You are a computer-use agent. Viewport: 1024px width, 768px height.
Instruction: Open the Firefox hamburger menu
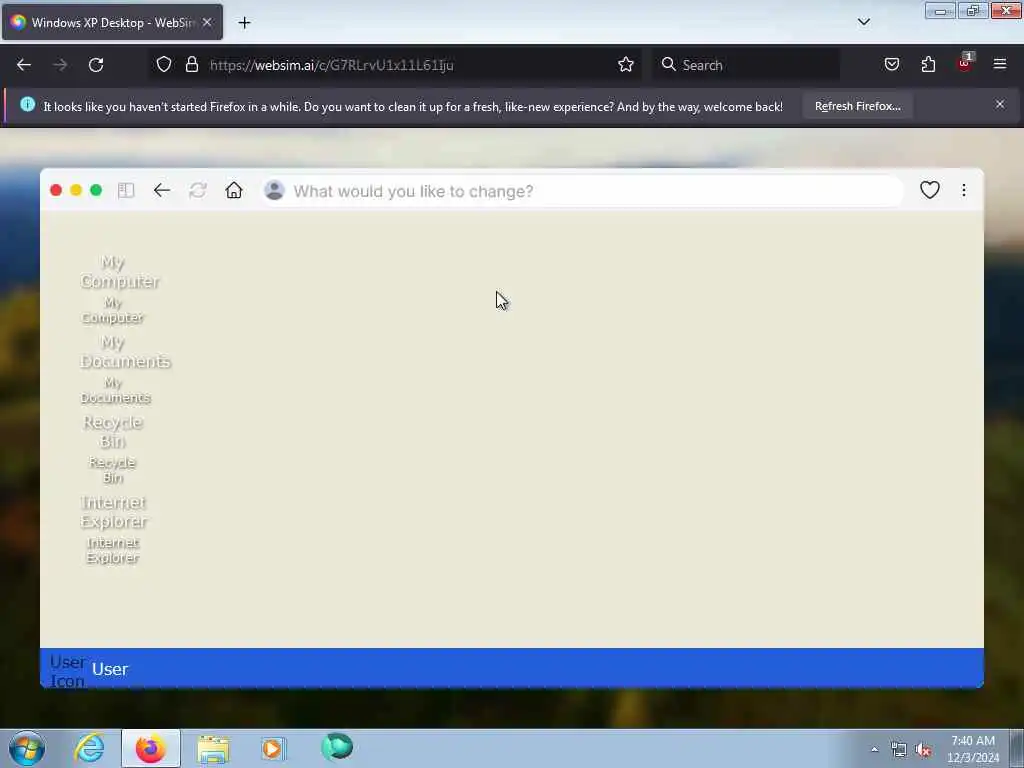click(x=1000, y=64)
